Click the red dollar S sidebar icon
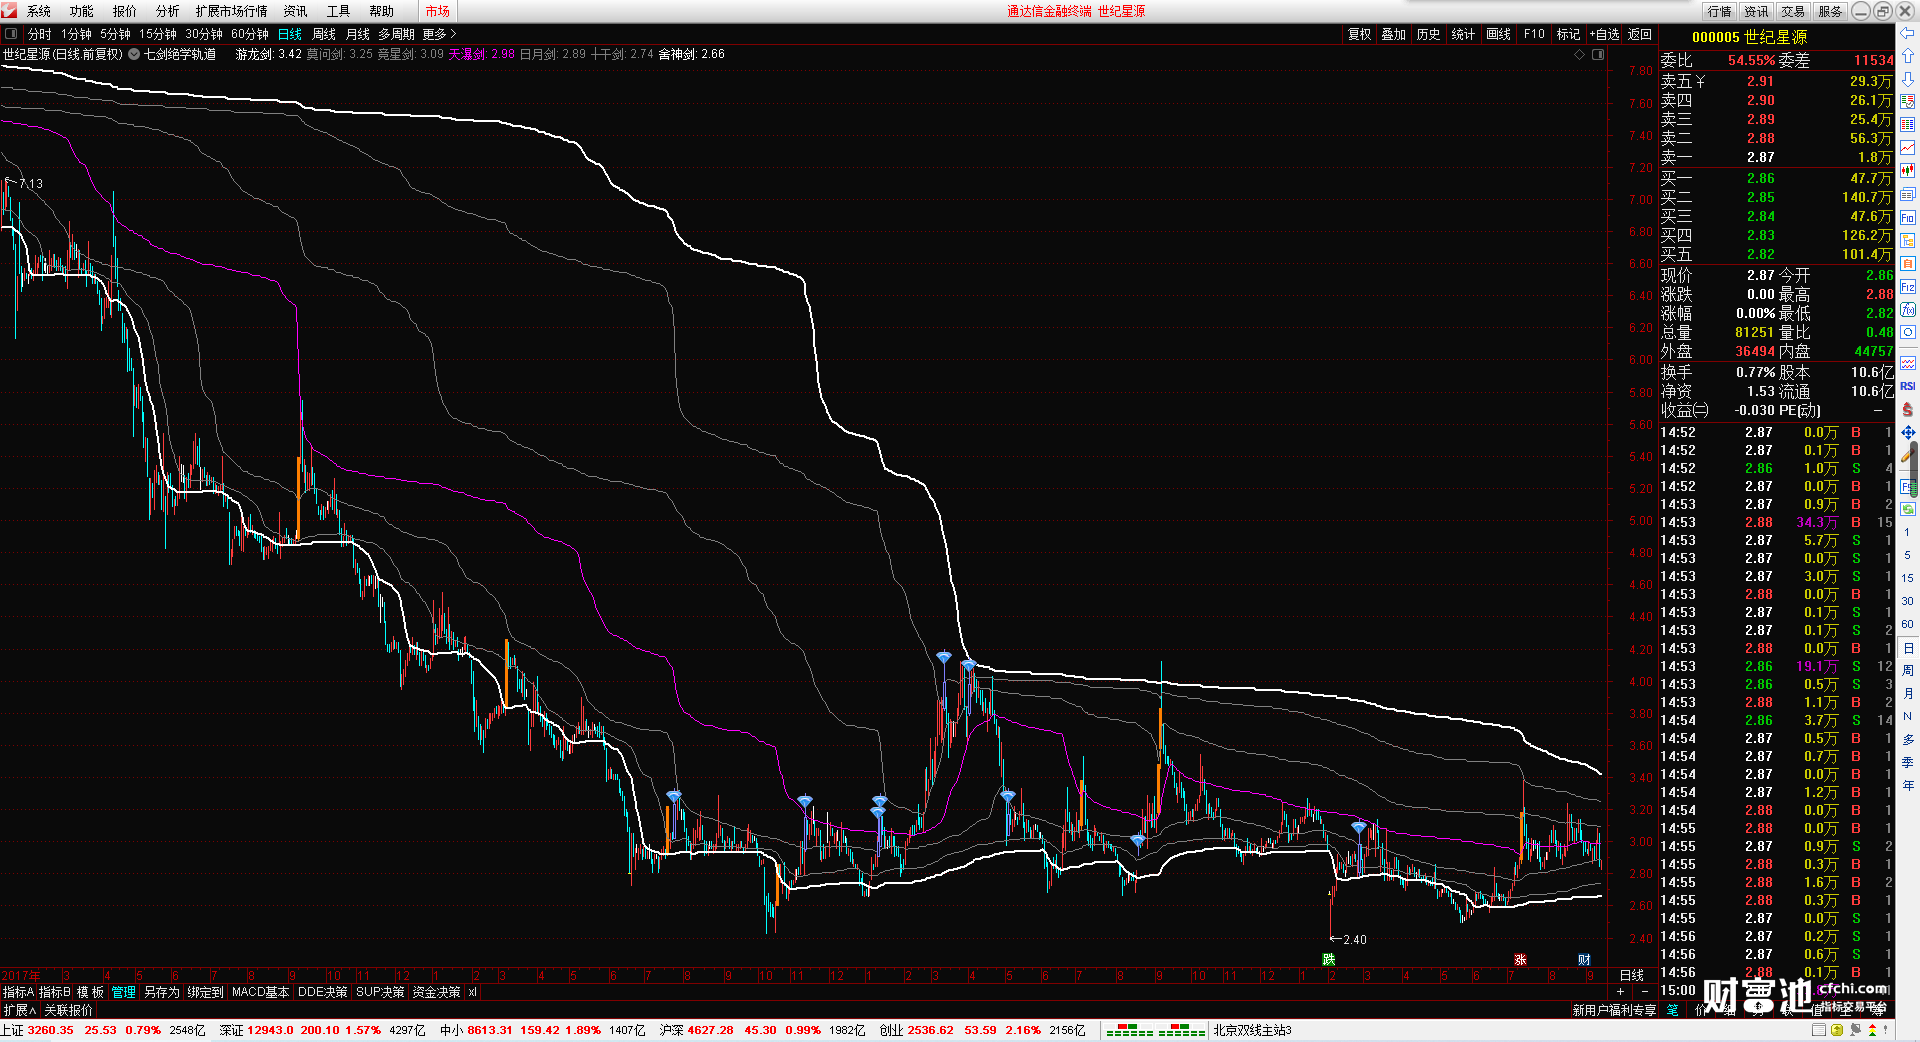1920x1042 pixels. (1908, 409)
